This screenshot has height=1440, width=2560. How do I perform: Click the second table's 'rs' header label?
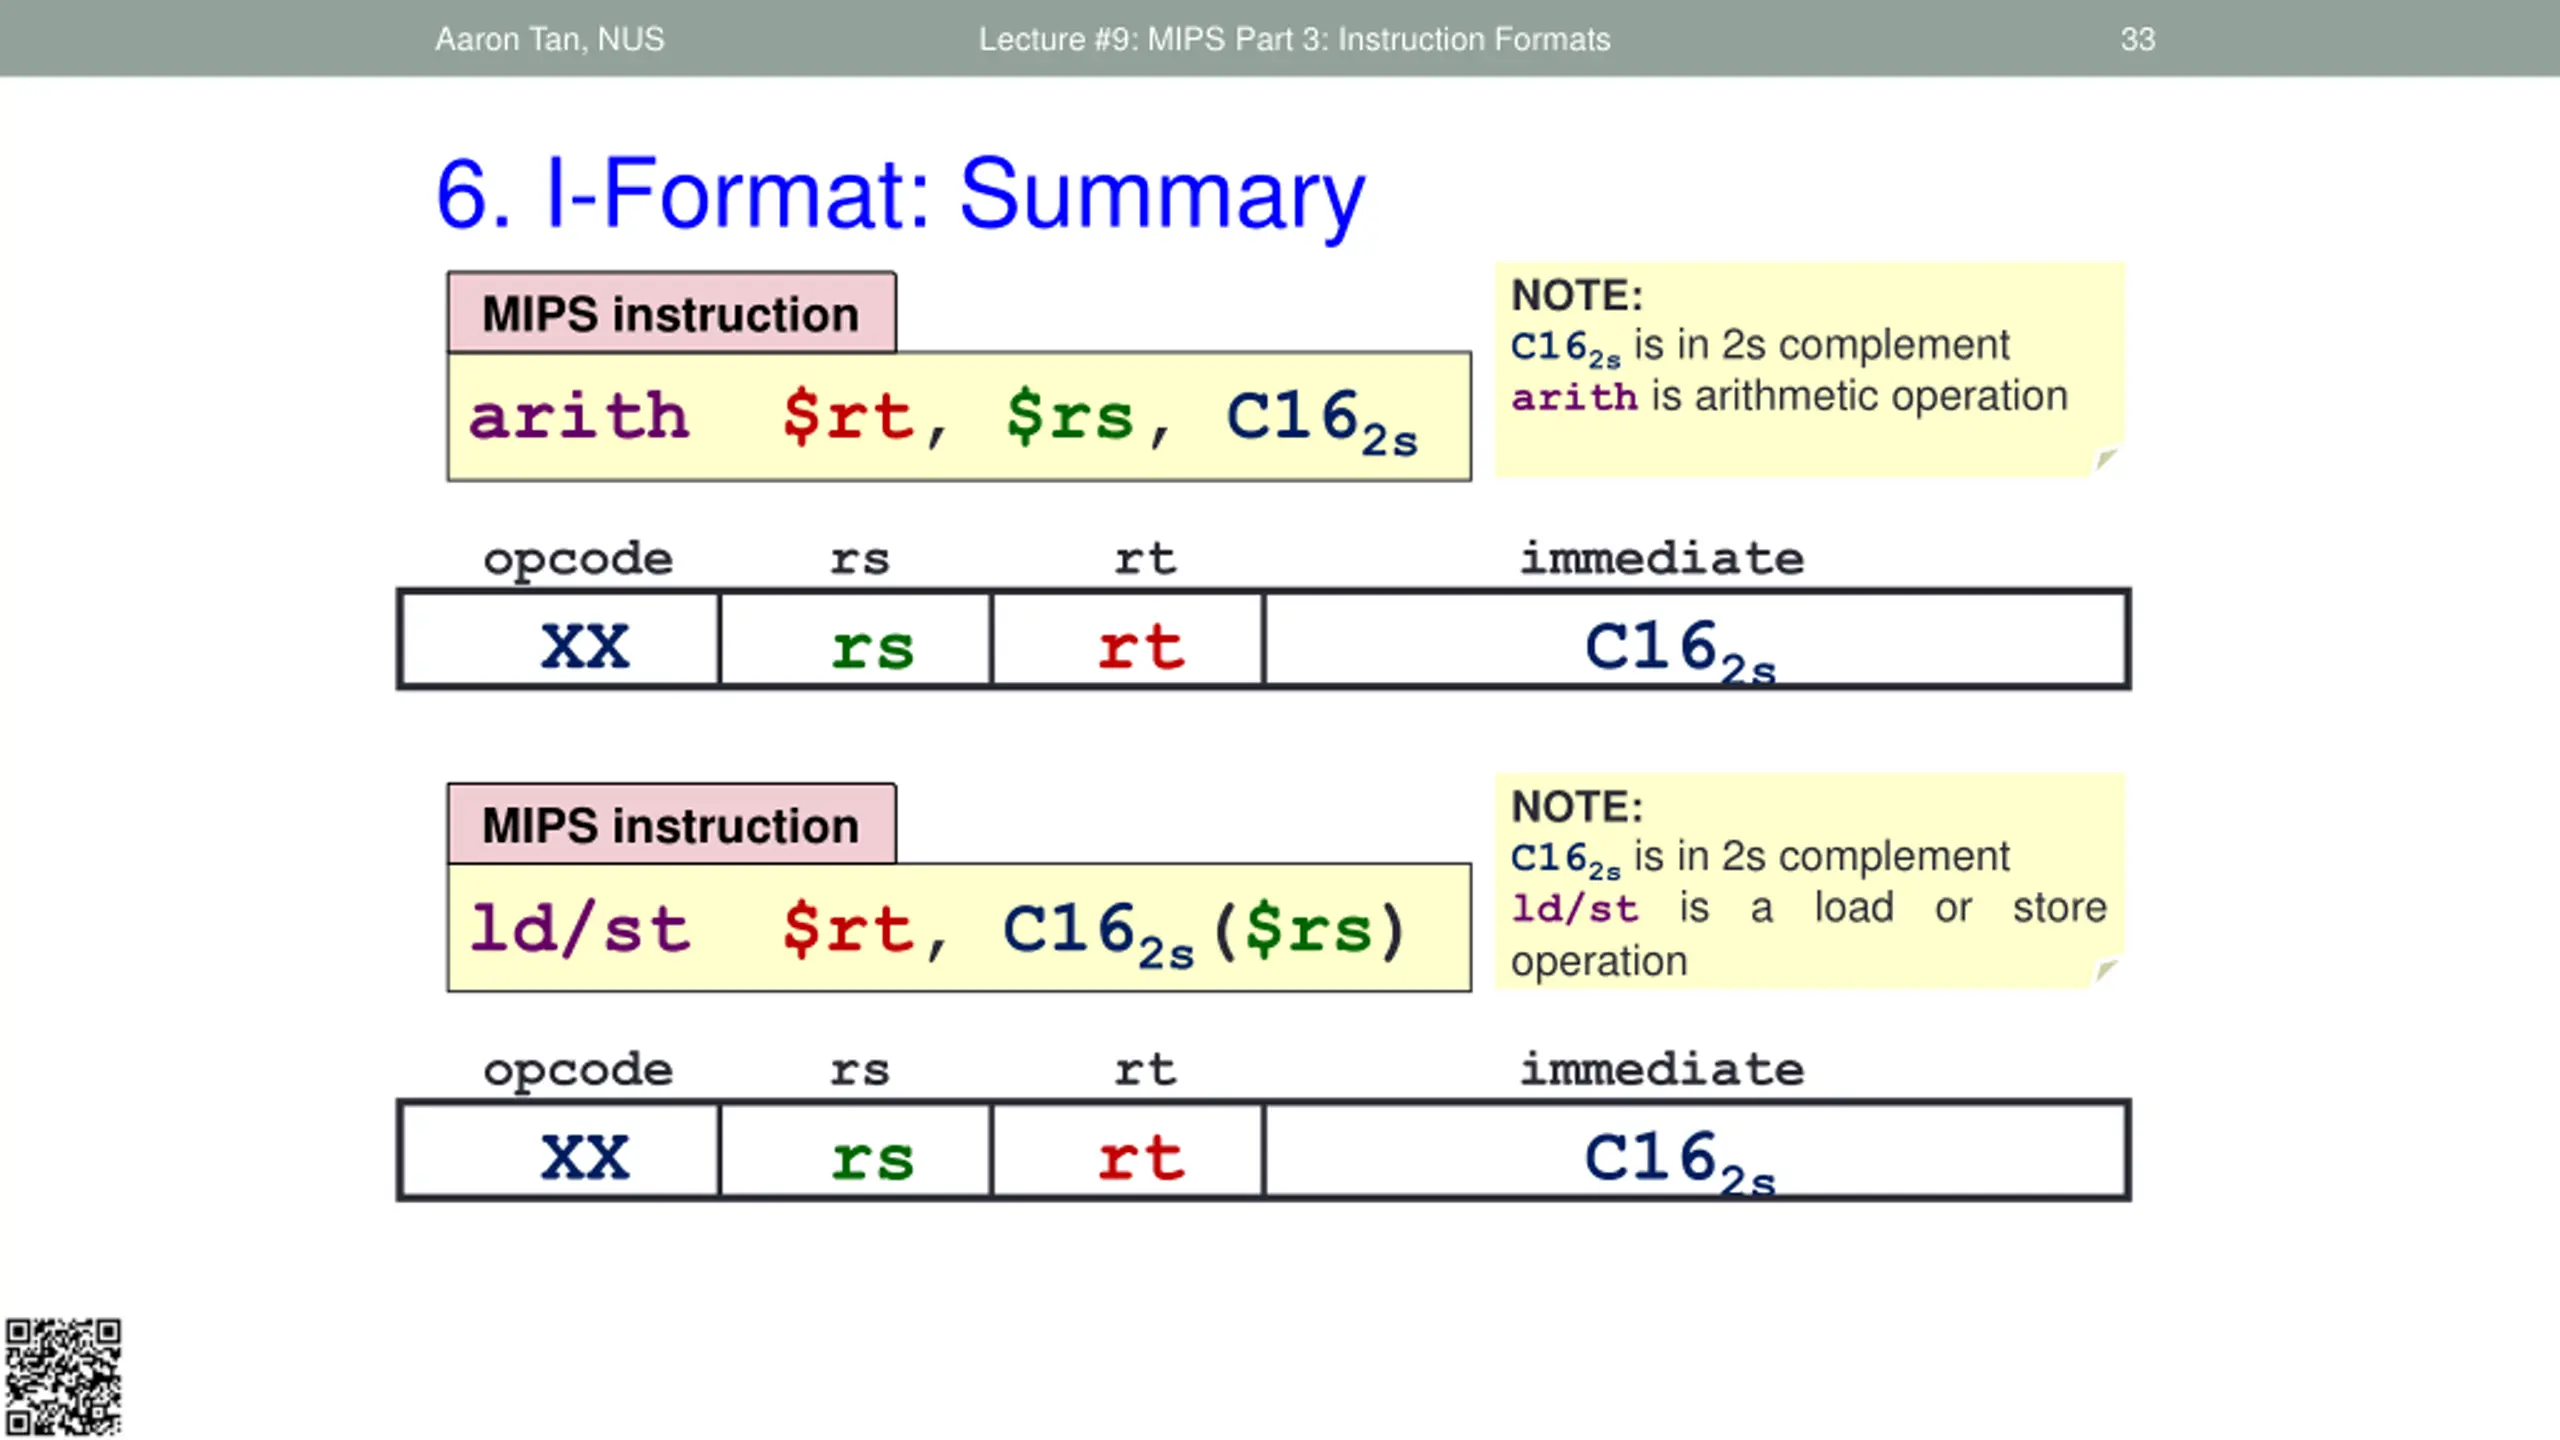859,1072
